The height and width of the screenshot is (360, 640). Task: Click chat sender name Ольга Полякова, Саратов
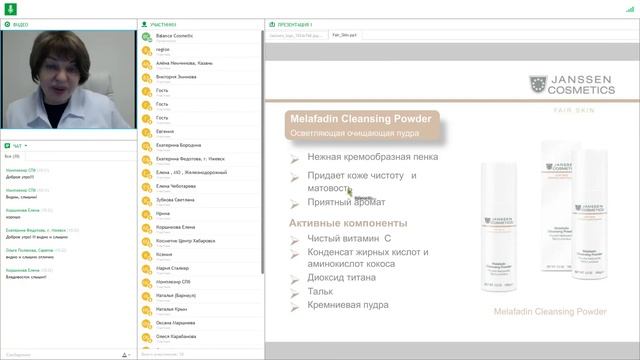pos(29,250)
